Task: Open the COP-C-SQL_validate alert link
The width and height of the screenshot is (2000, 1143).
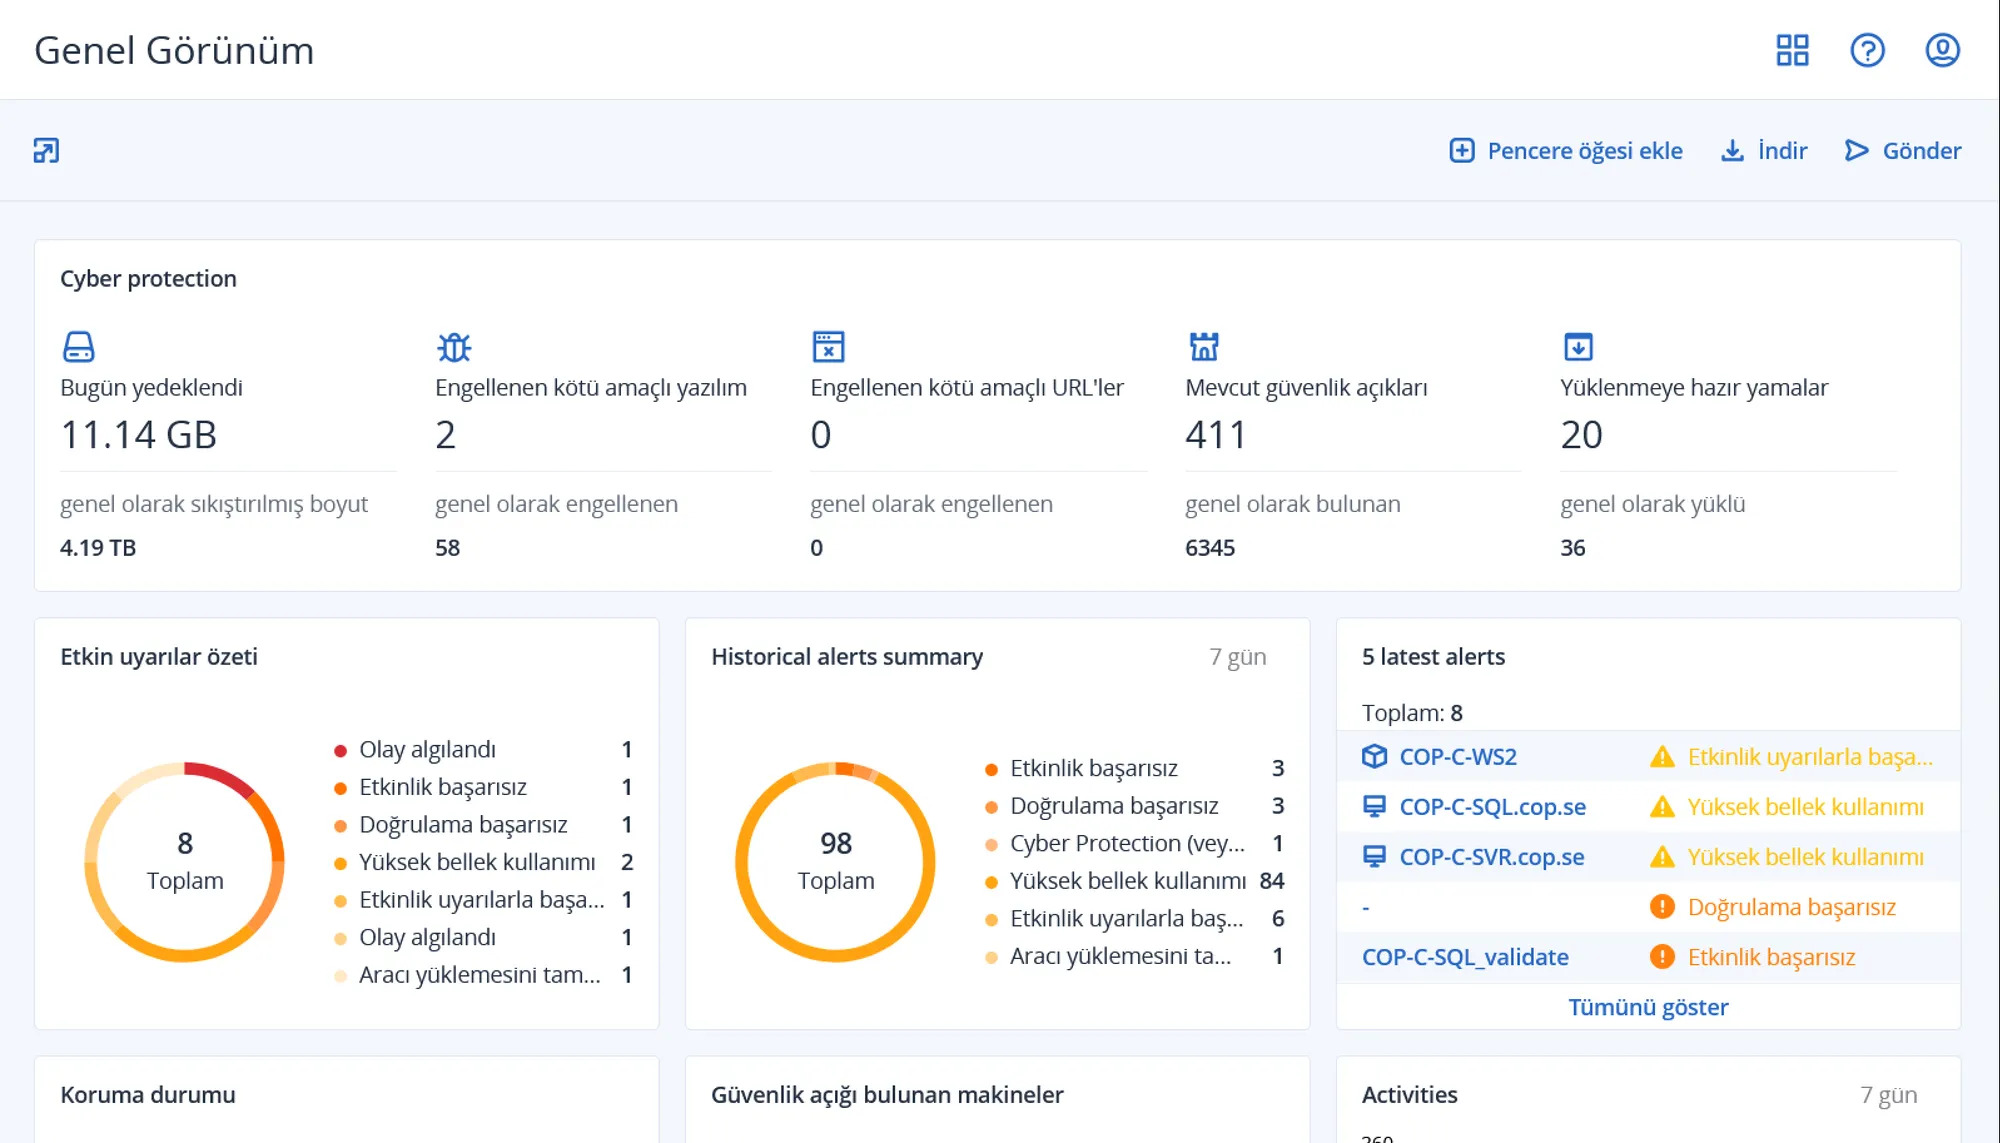Action: click(x=1465, y=957)
